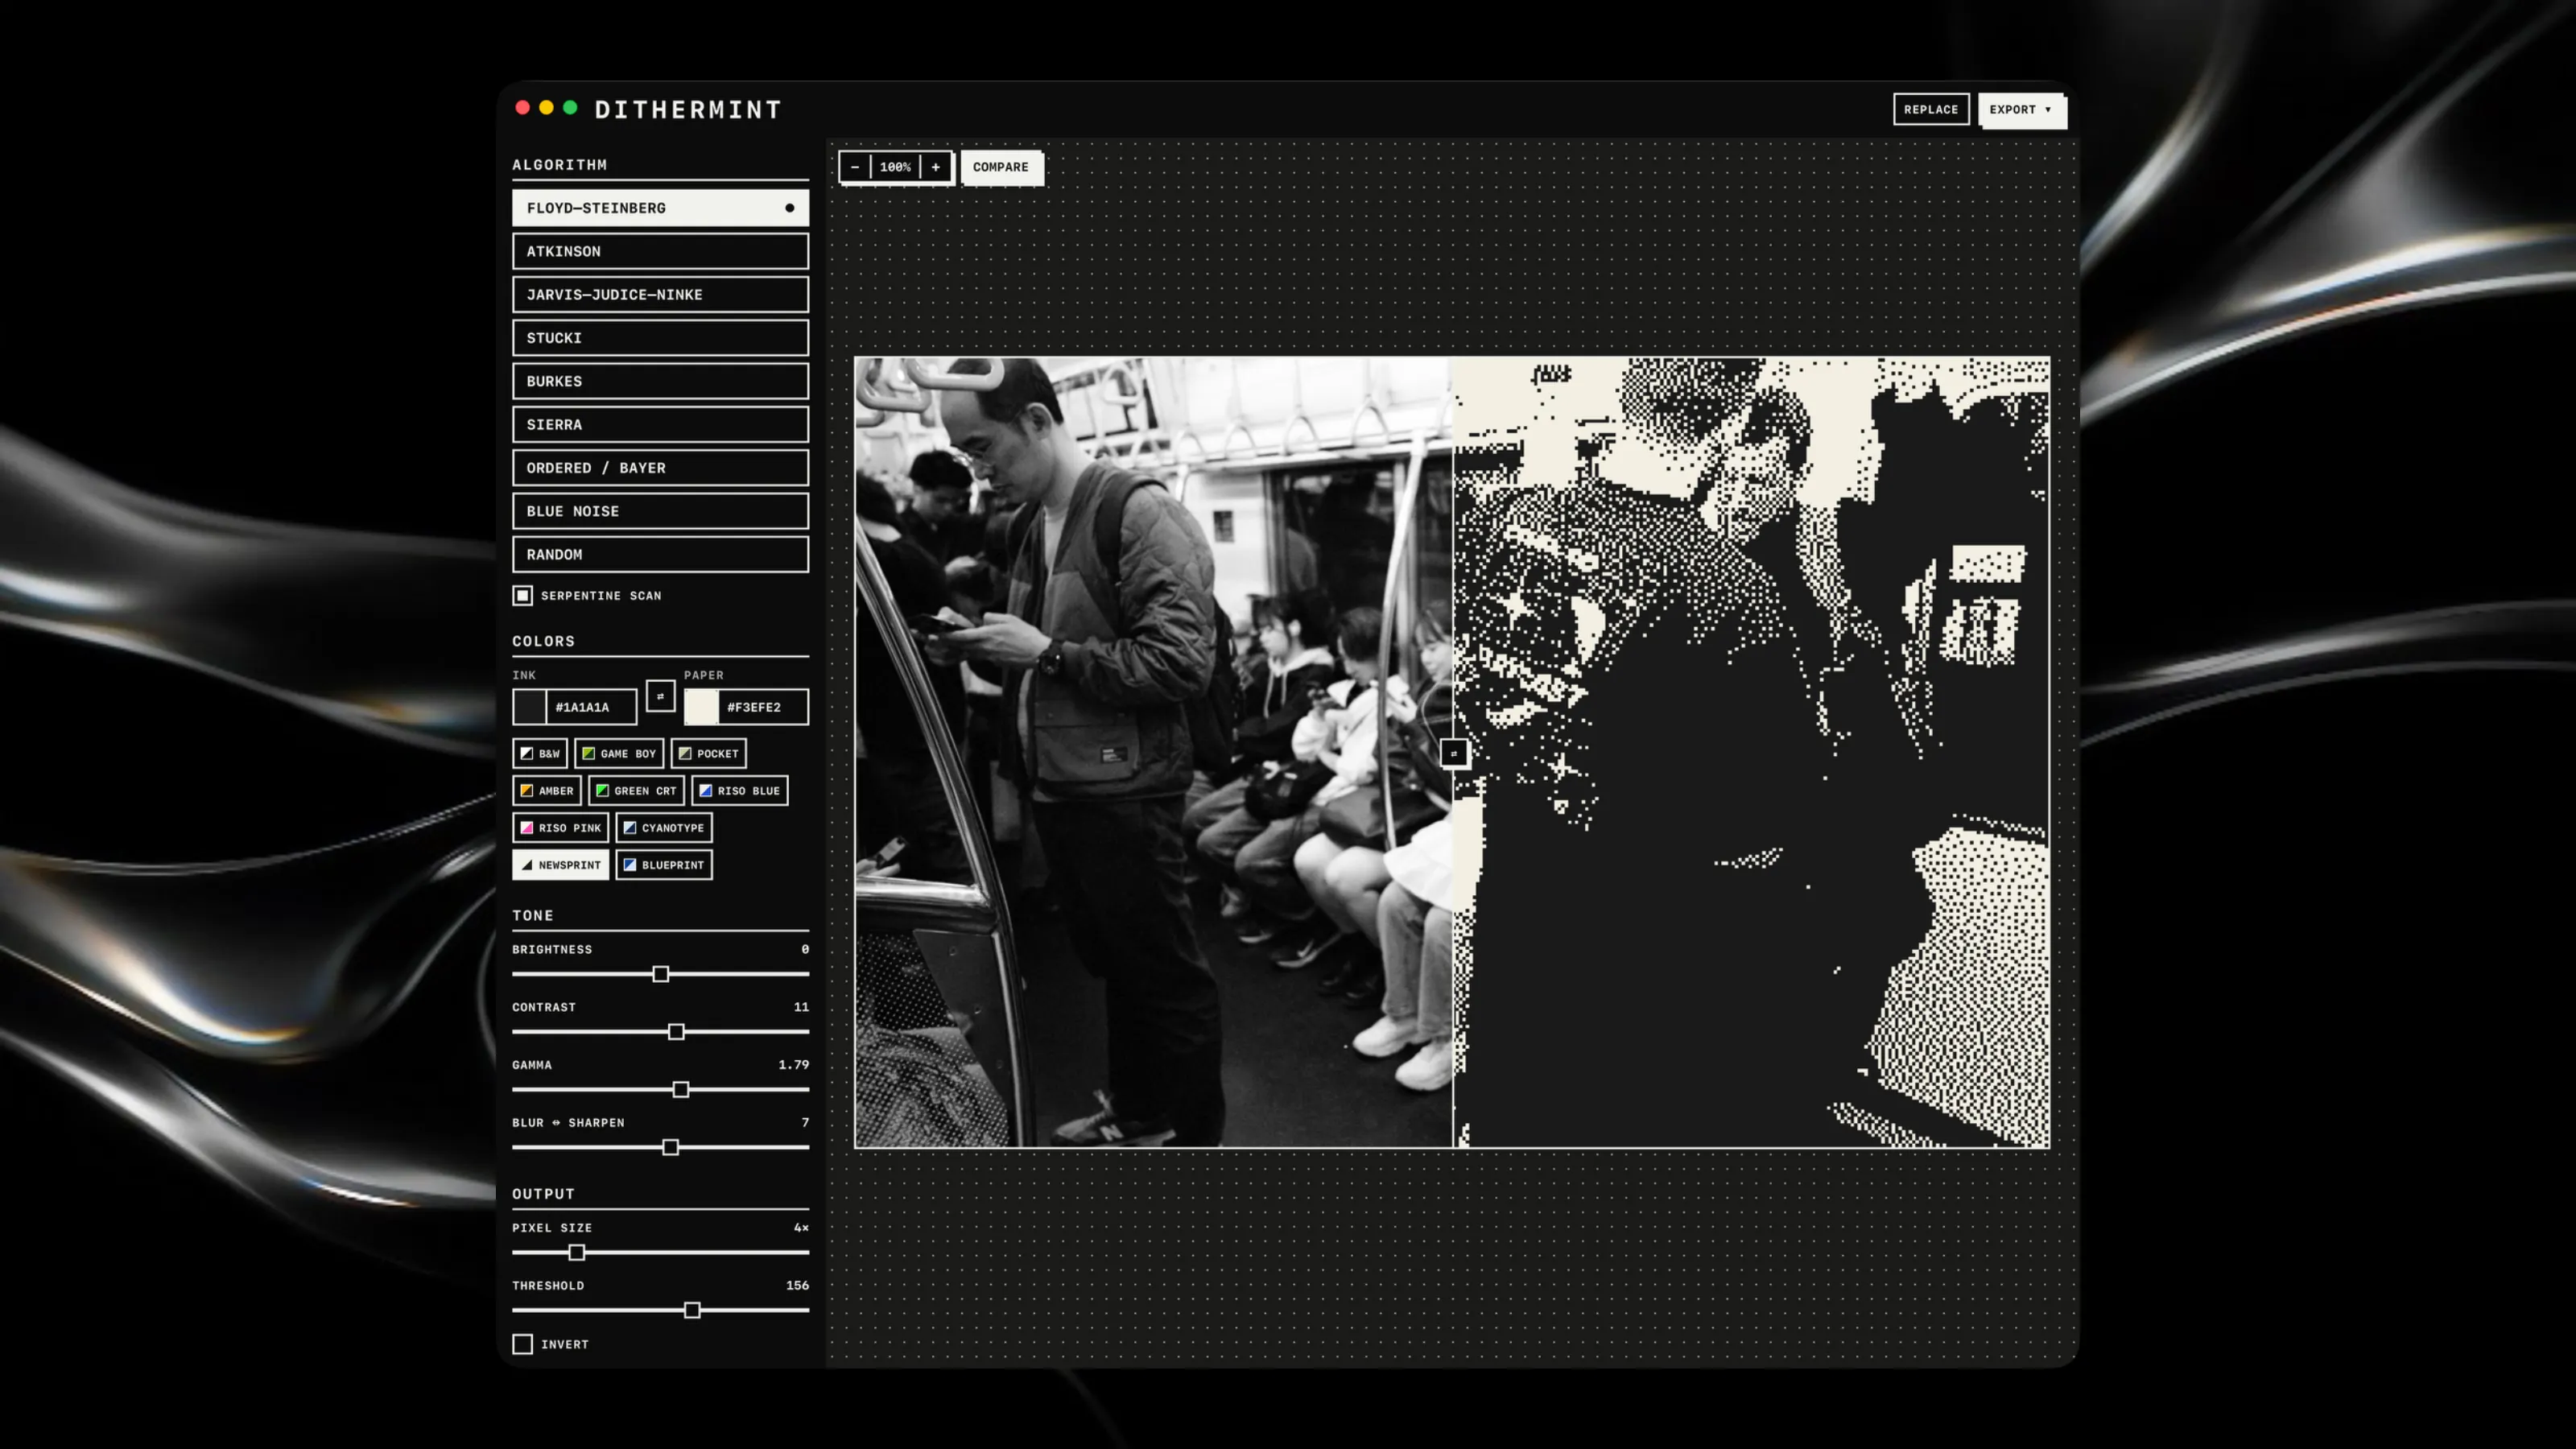Click the compare divider handle on image

[x=1454, y=753]
